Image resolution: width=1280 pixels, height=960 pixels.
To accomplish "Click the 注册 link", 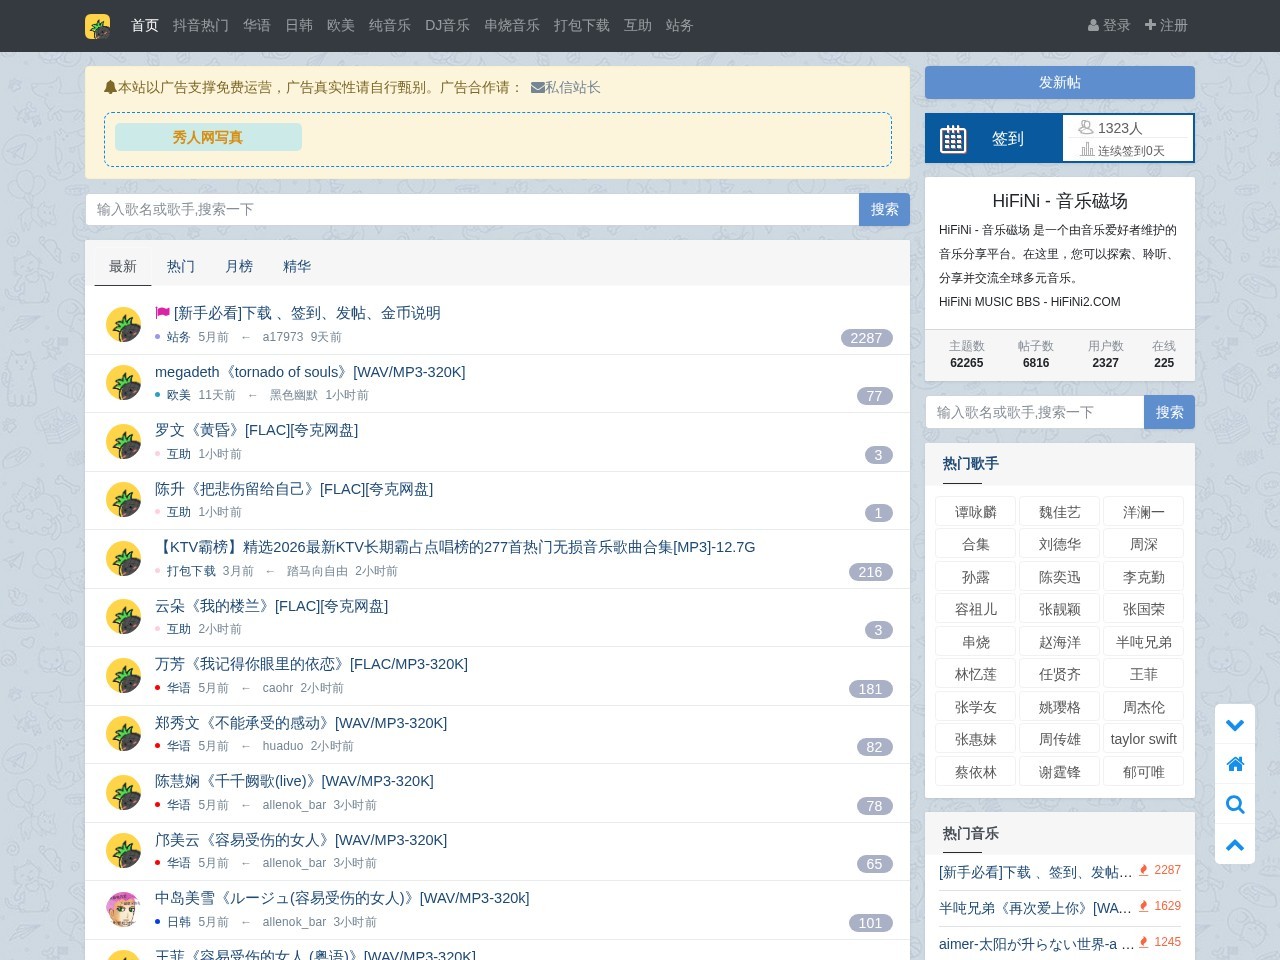I will [1166, 26].
